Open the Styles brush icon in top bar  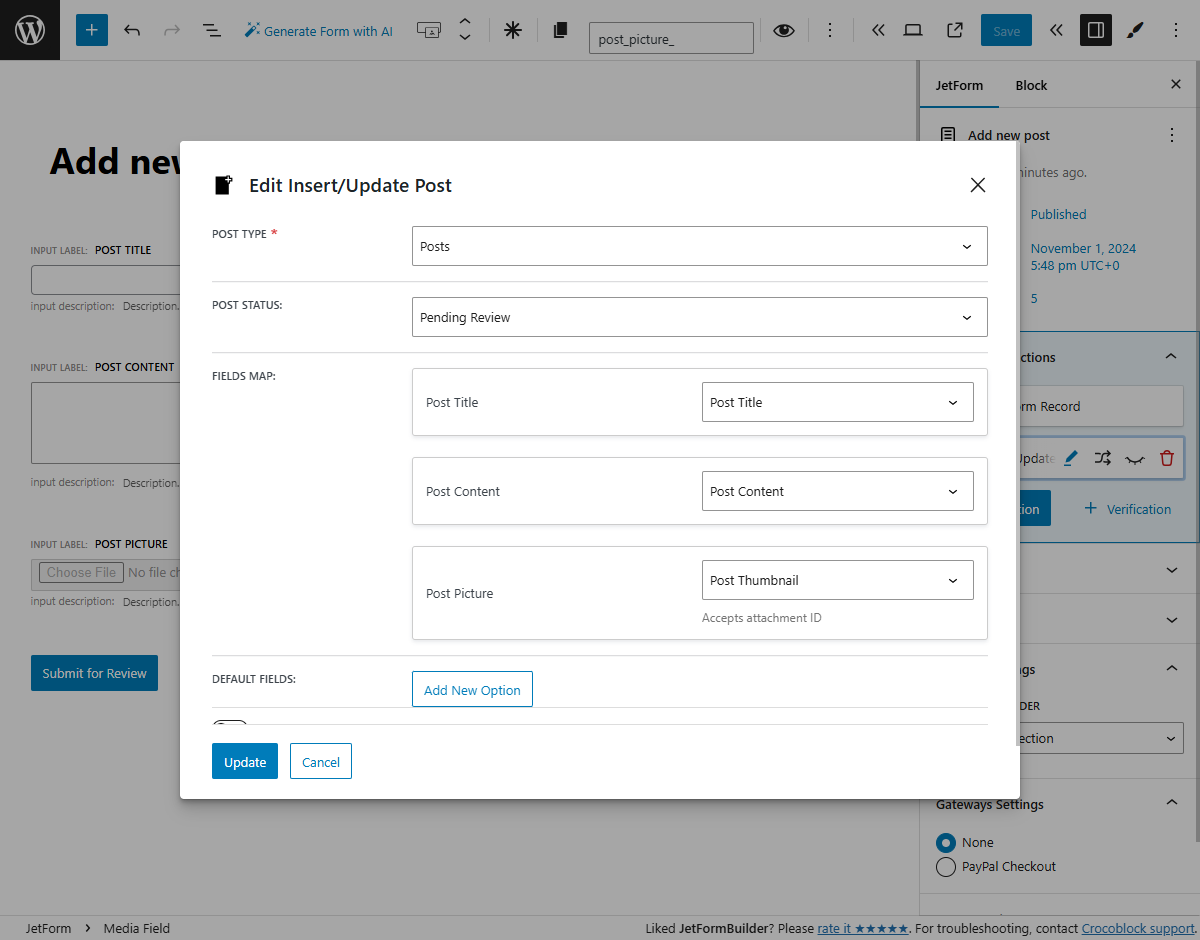(x=1135, y=30)
